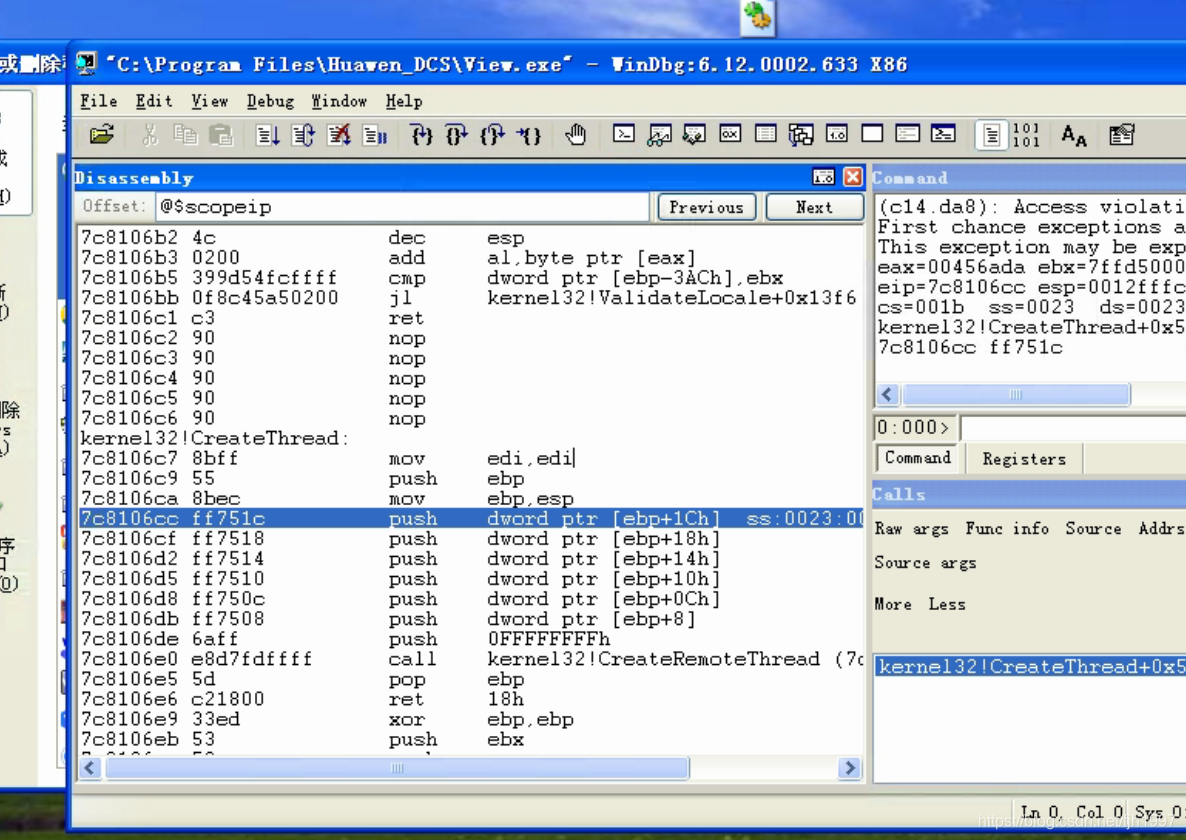Click the Disassembly scroll right arrow

pos(849,768)
